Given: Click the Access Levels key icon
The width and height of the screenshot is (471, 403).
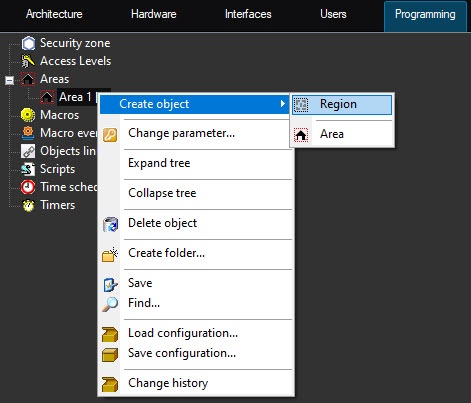Looking at the screenshot, I should coord(28,61).
